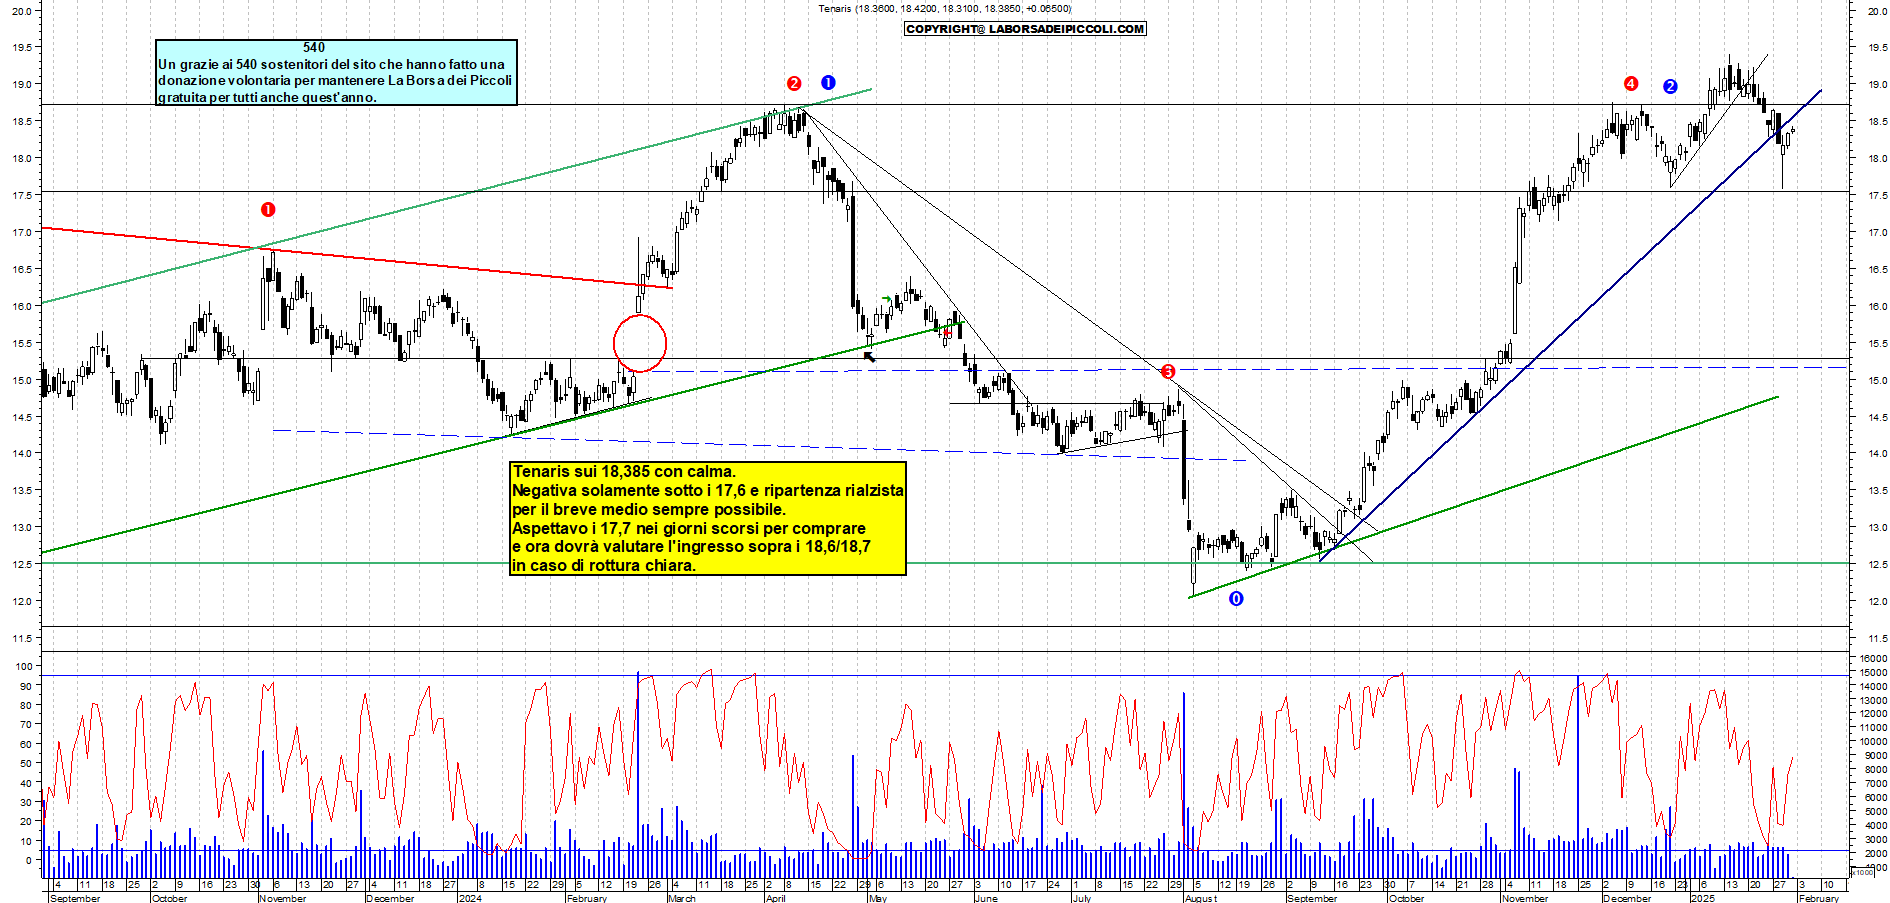This screenshot has width=1890, height=903.
Task: Click the 100 oscillator scale label
Action: 23,667
